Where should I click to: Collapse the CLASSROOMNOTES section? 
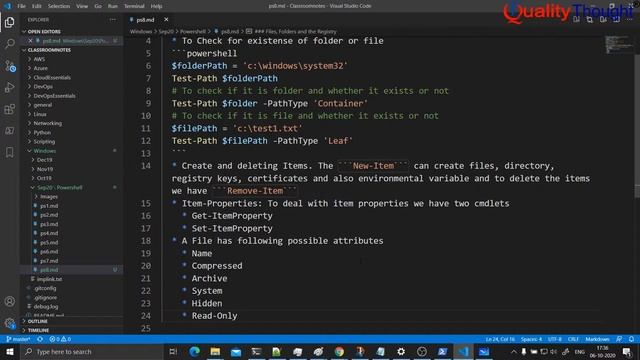pyautogui.click(x=71, y=50)
